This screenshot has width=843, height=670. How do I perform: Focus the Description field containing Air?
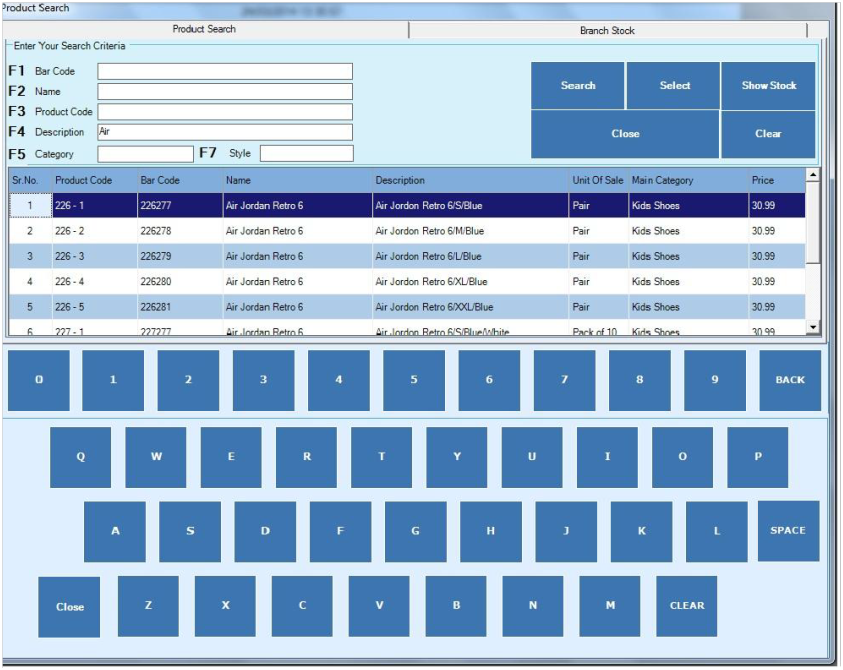(x=225, y=132)
